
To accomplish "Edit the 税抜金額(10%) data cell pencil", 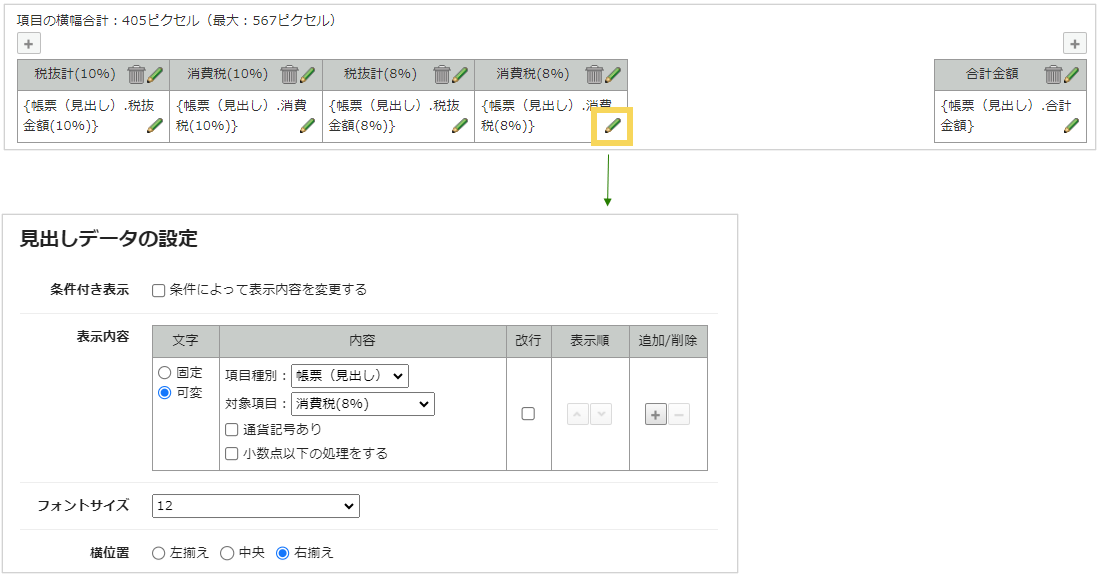I will coord(154,126).
